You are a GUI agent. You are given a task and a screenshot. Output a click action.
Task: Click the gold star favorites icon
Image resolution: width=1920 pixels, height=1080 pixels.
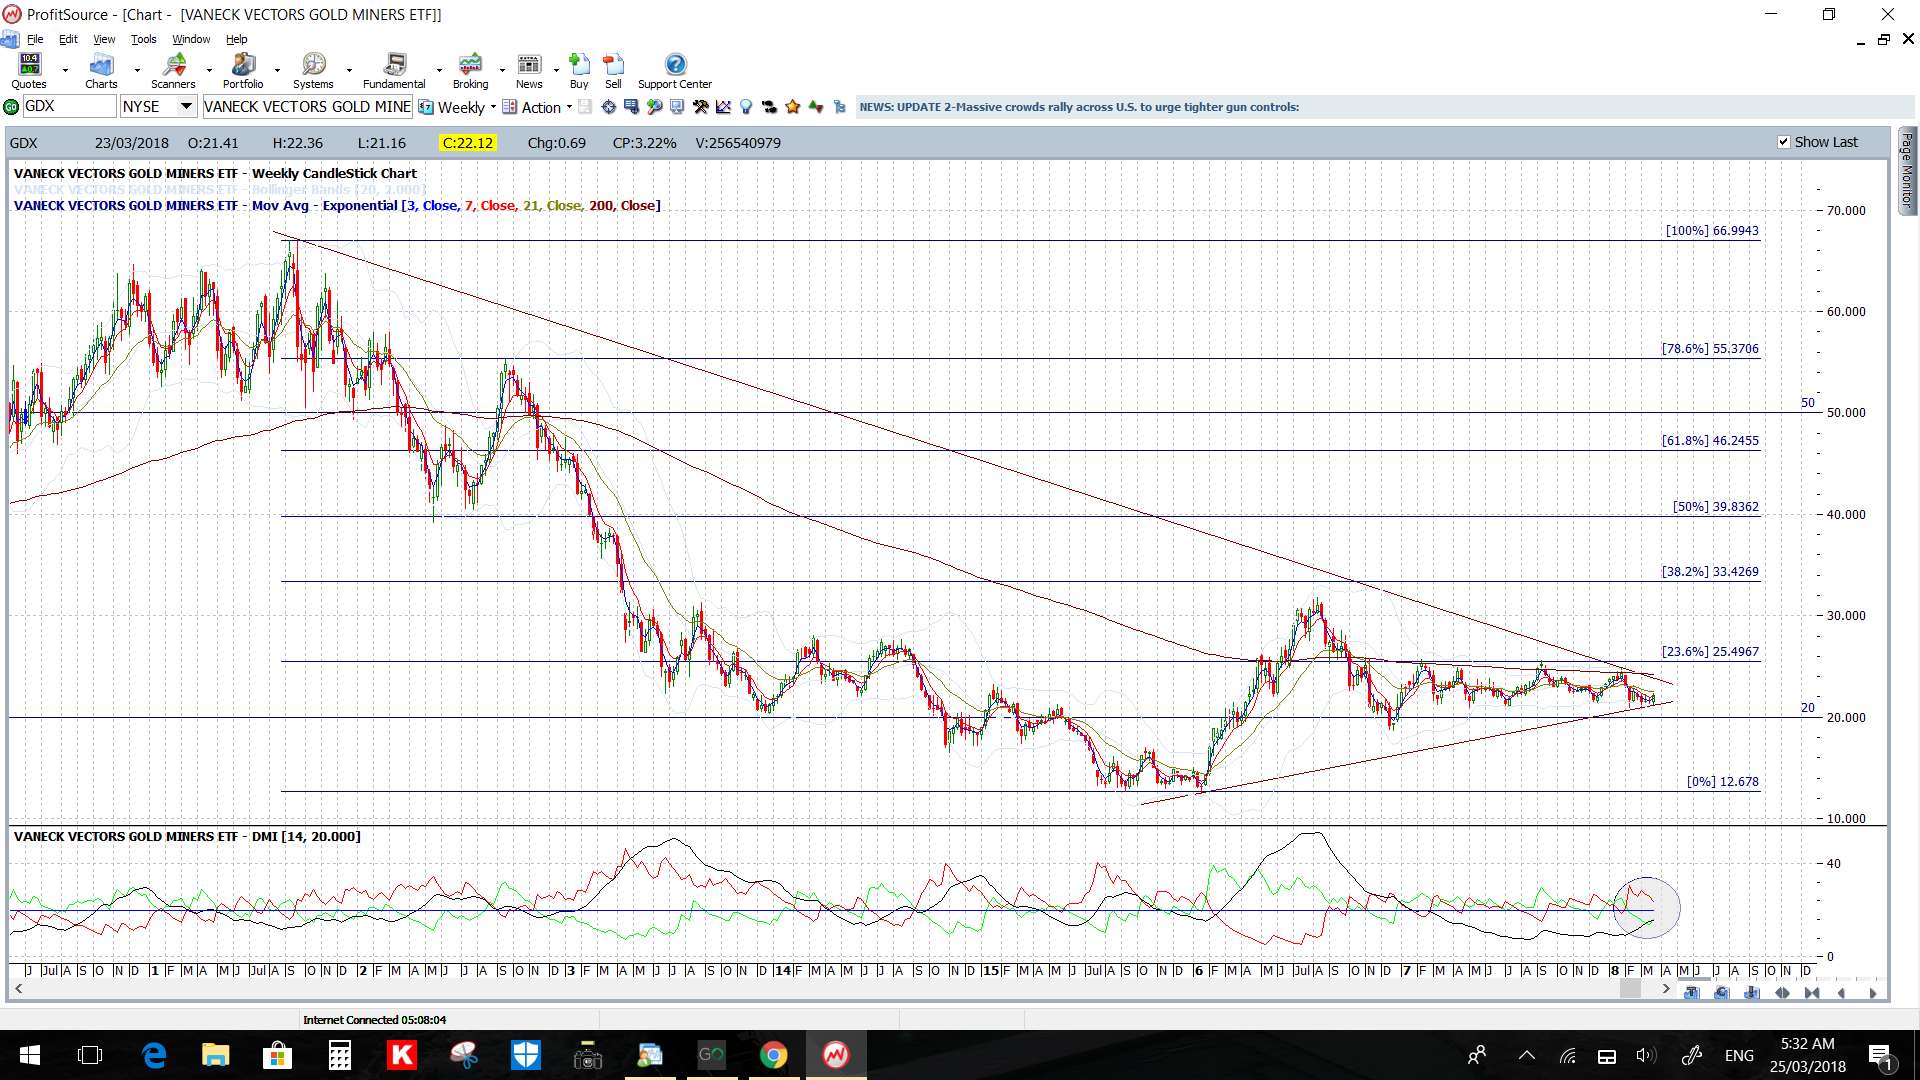click(x=793, y=107)
